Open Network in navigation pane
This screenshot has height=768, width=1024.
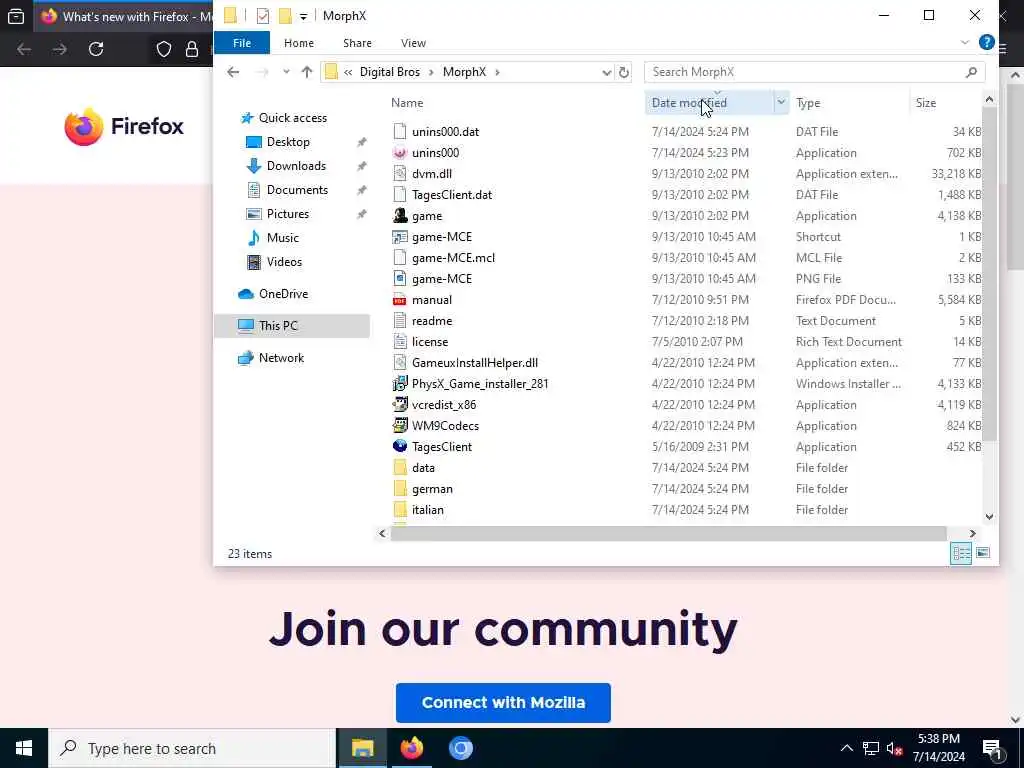(281, 358)
